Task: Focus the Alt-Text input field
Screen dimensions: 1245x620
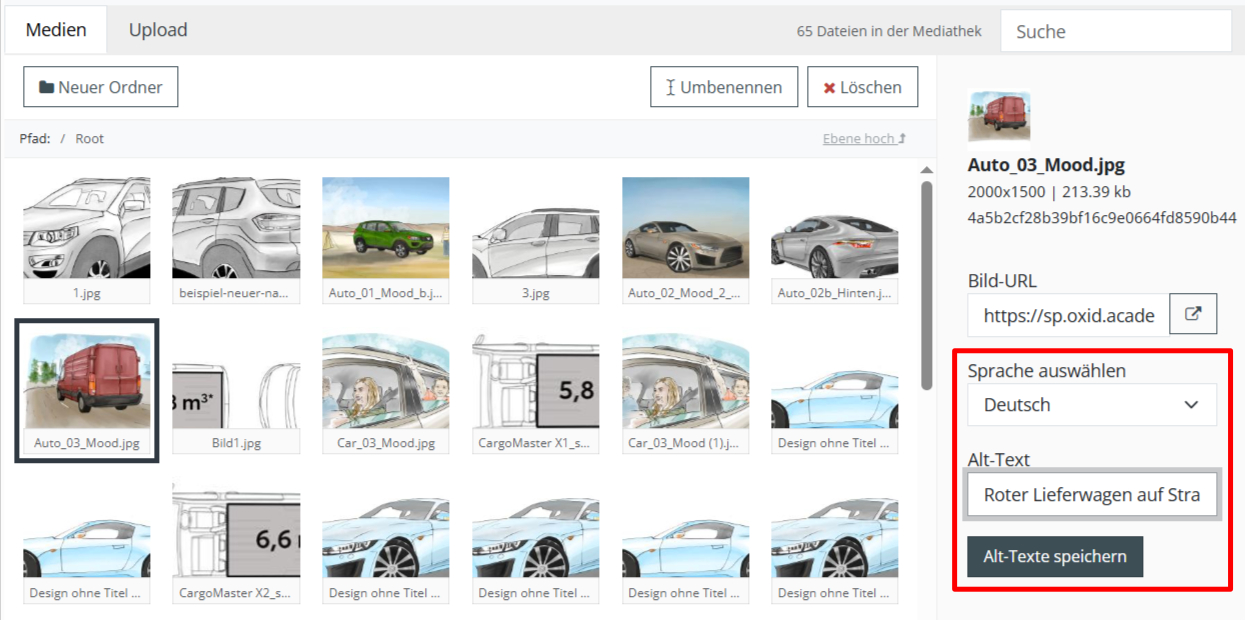Action: click(1092, 495)
